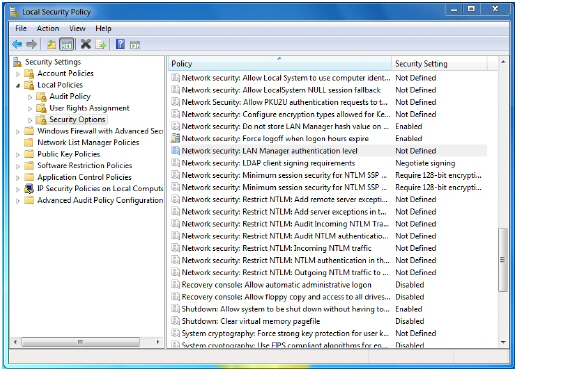Click the Security Settings root node icon
This screenshot has height=380, width=576.
pyautogui.click(x=17, y=62)
